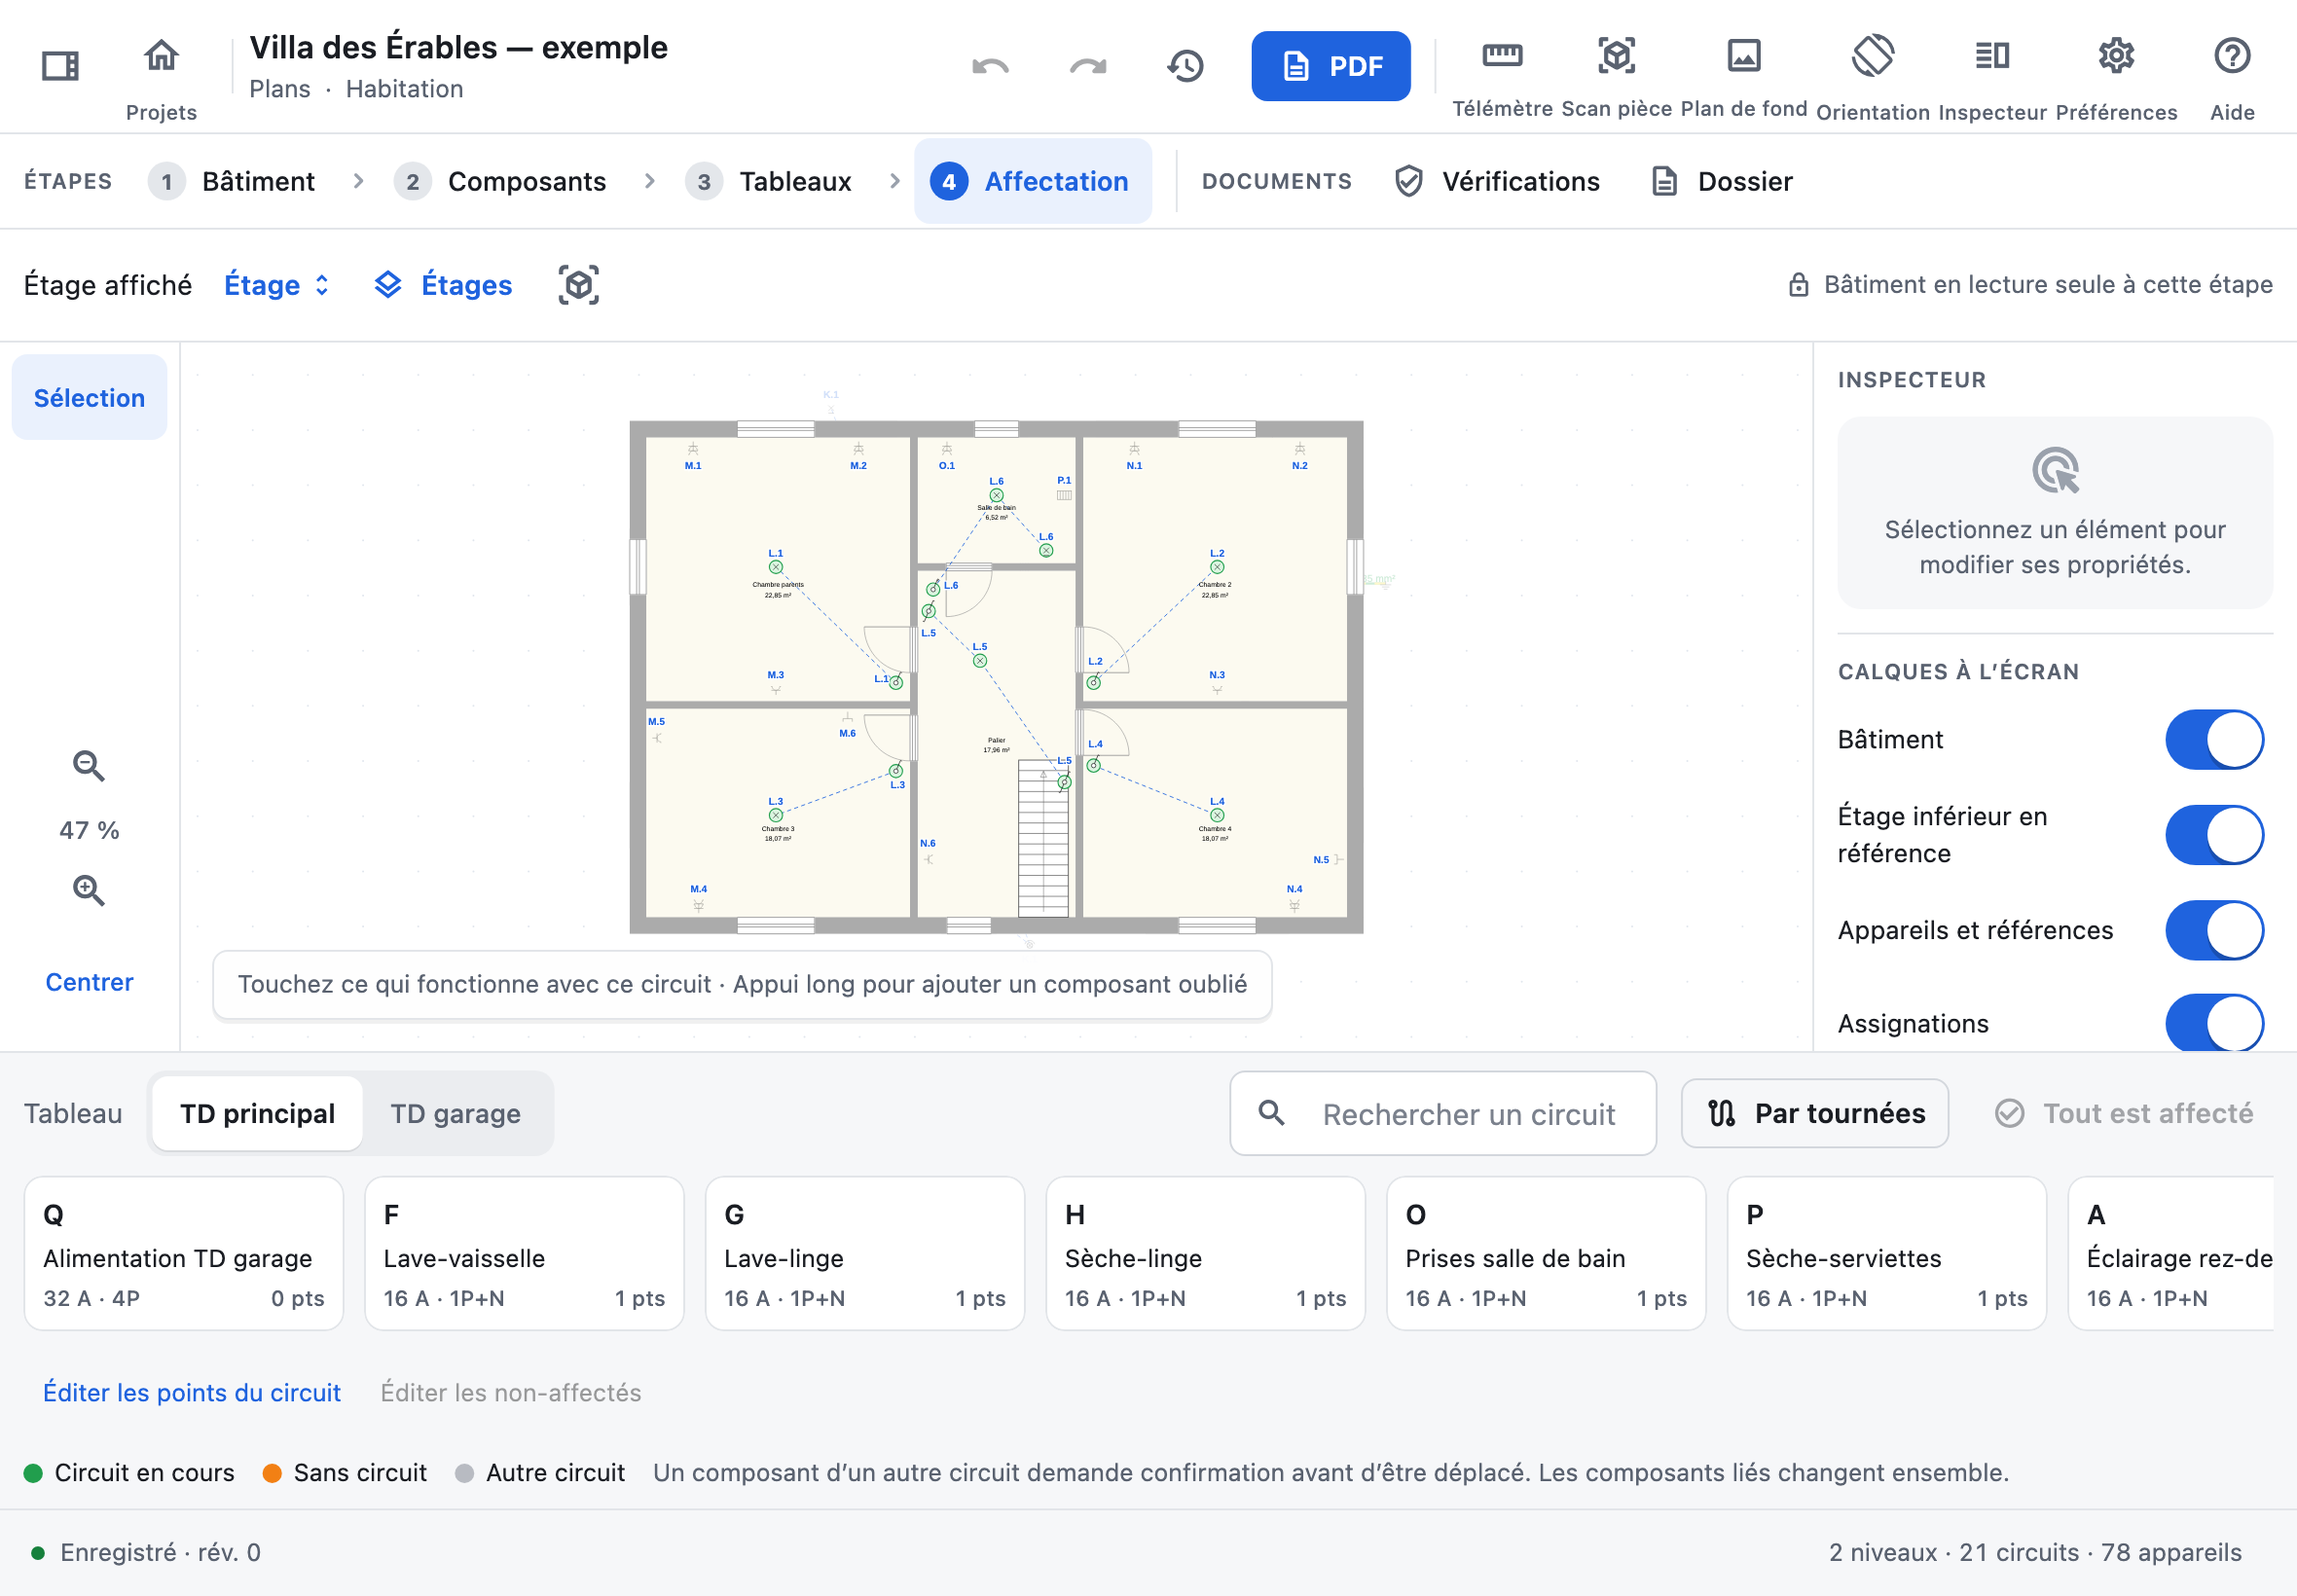2297x1596 pixels.
Task: Go to step 3 Tableaux
Action: tap(769, 182)
